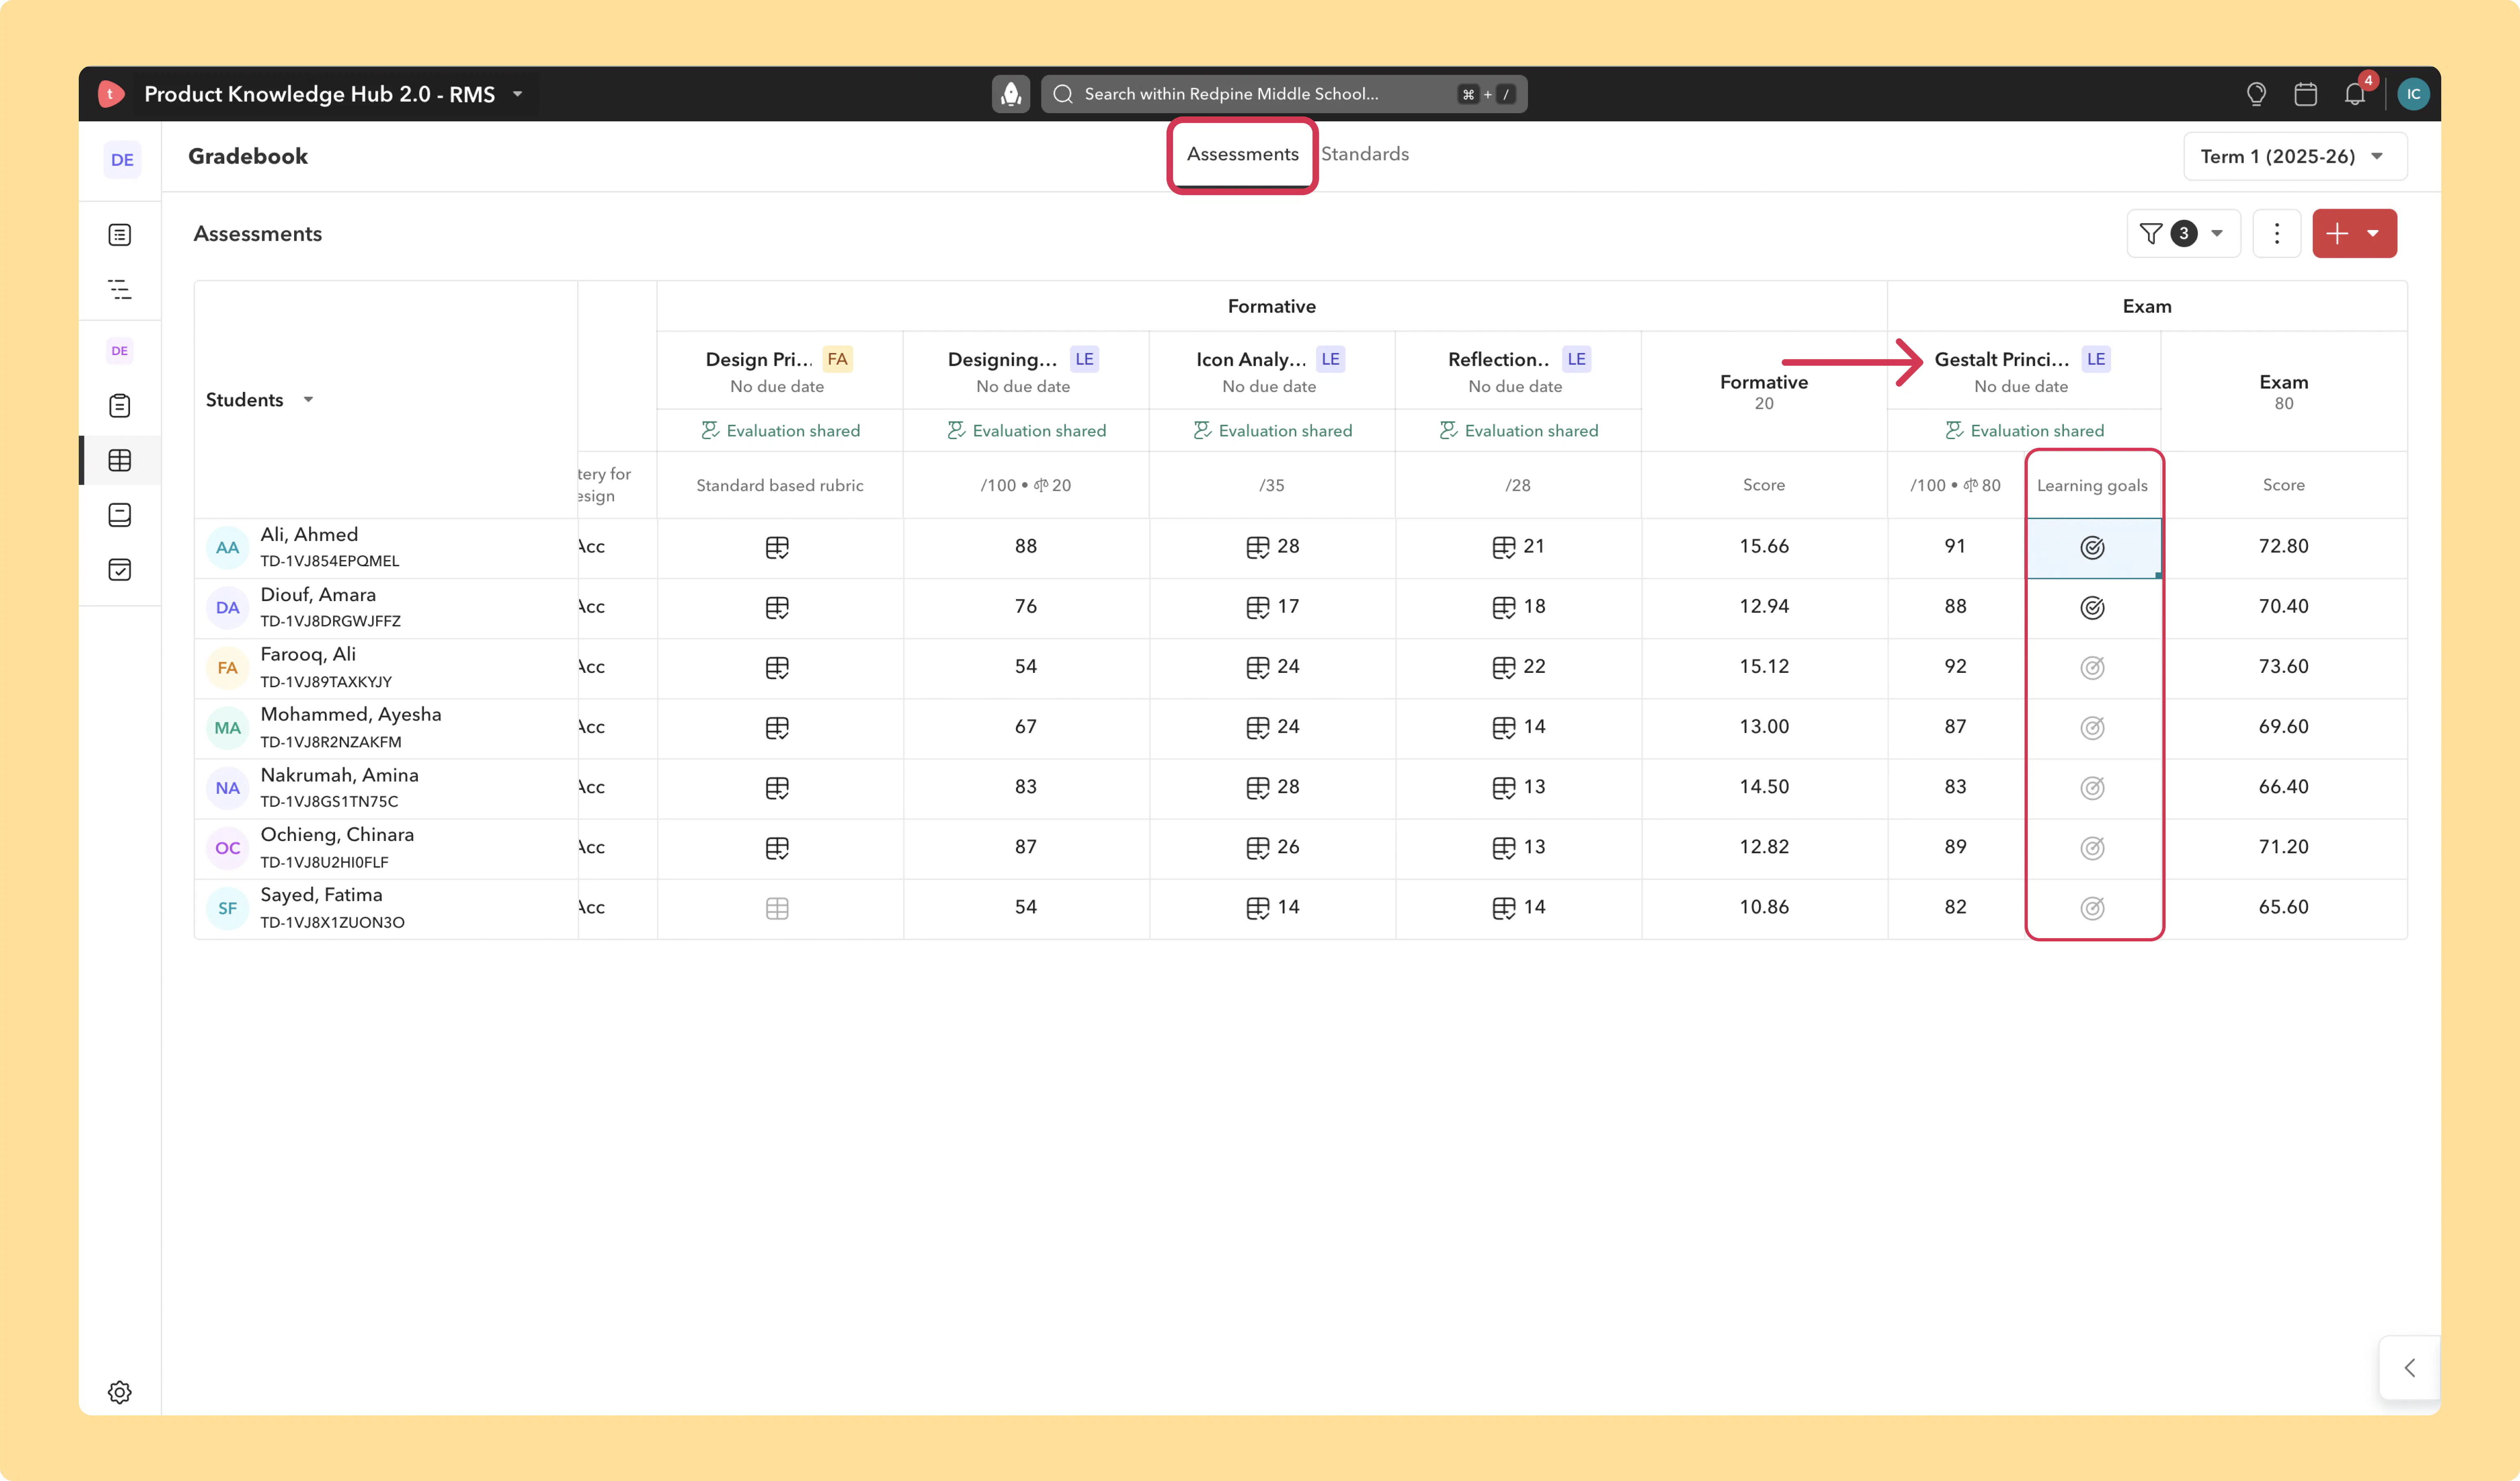Click the lightbulb tips icon
The height and width of the screenshot is (1481, 2520).
pos(2256,94)
